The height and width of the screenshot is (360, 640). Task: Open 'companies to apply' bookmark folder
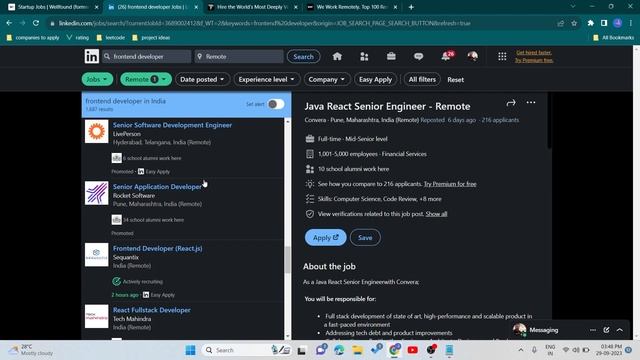pyautogui.click(x=33, y=38)
